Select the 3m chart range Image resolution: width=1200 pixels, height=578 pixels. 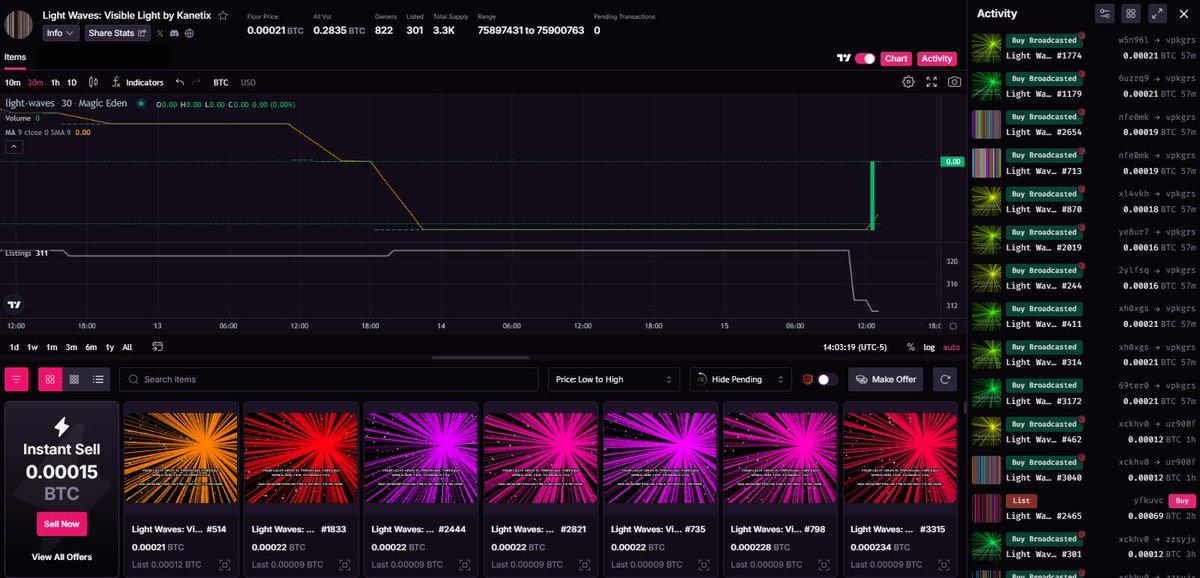tap(71, 347)
